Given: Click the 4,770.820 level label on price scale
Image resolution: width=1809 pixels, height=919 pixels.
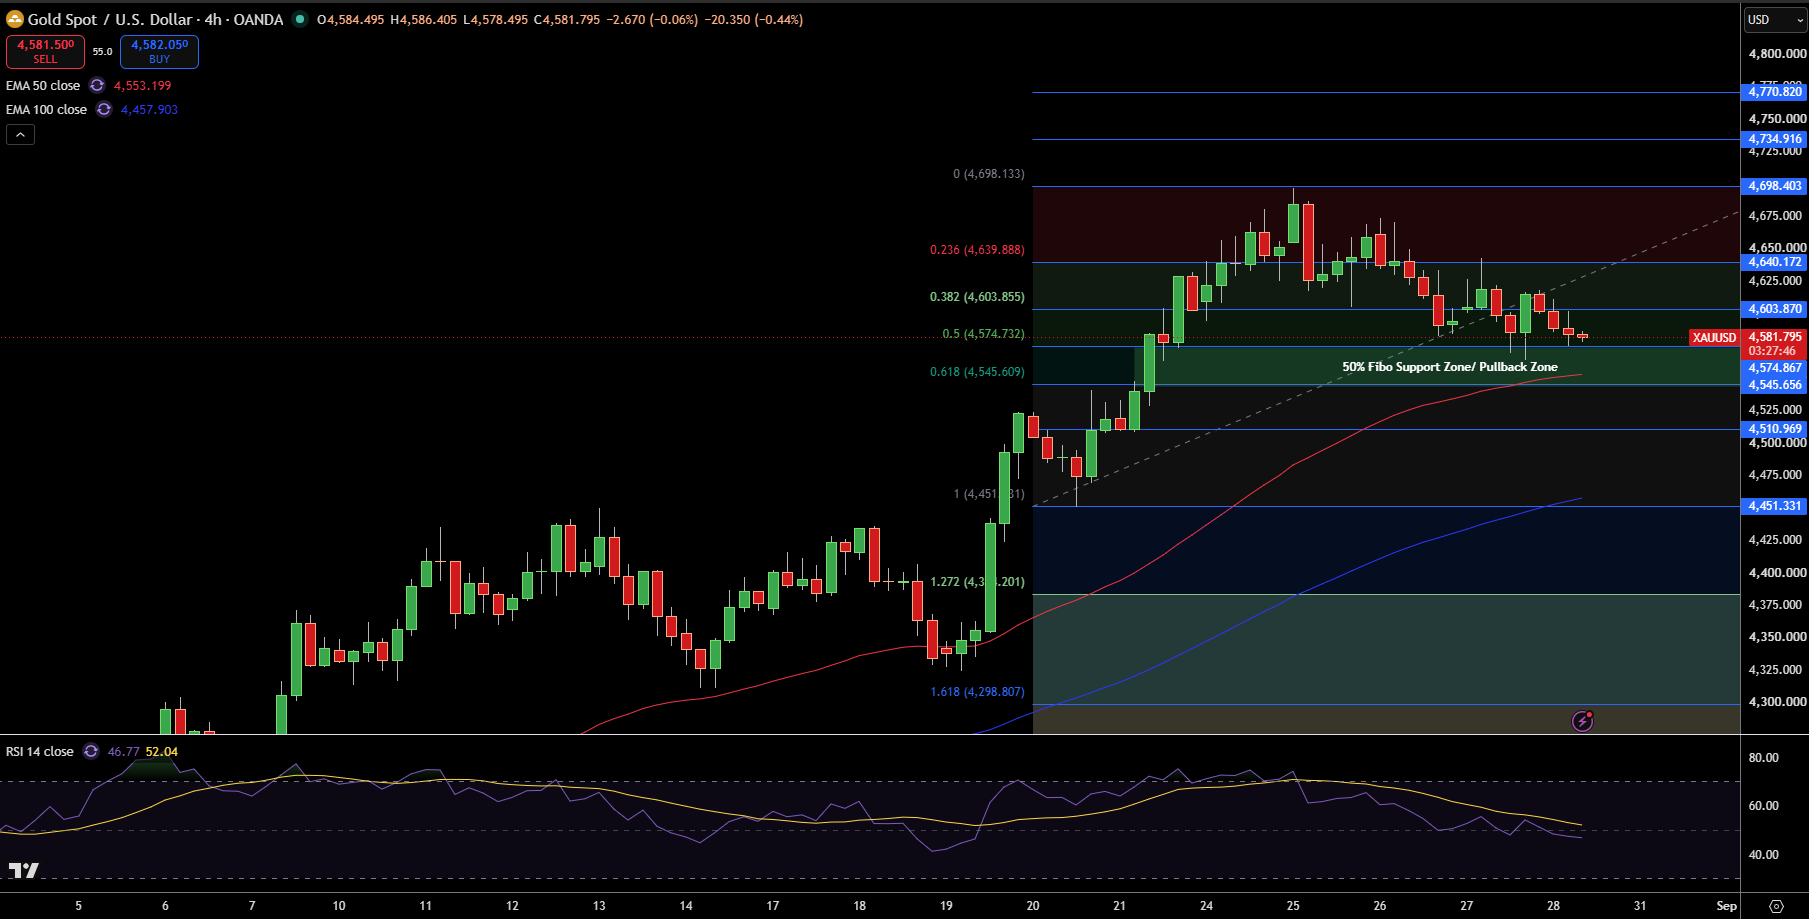Looking at the screenshot, I should [x=1775, y=92].
